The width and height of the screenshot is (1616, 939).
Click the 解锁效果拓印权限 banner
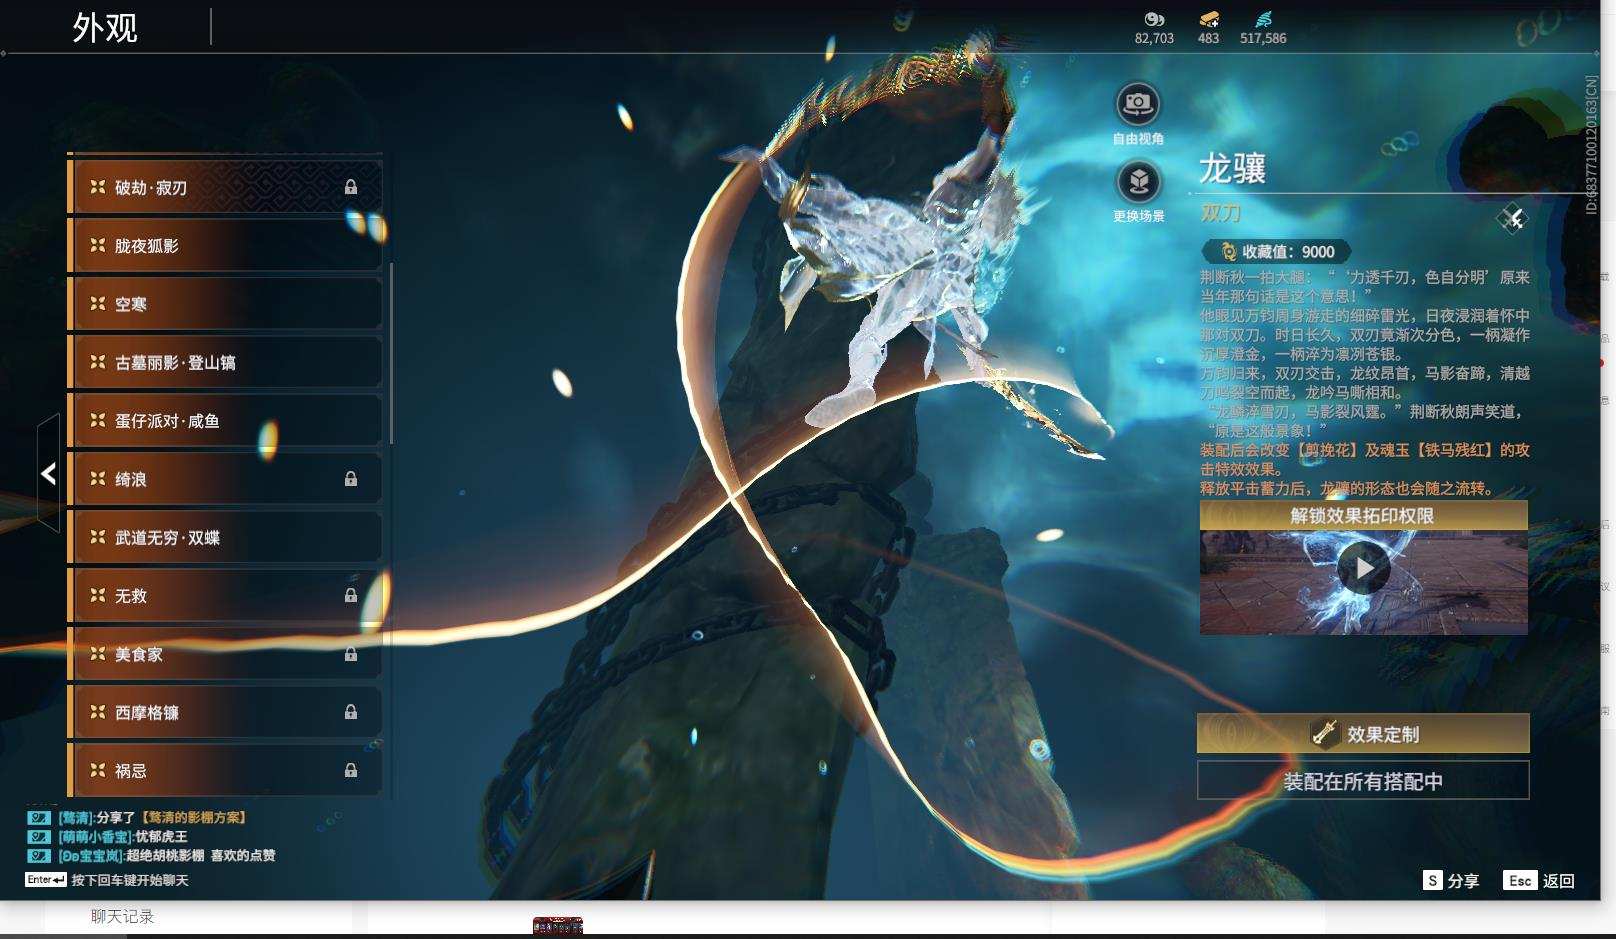coord(1363,516)
